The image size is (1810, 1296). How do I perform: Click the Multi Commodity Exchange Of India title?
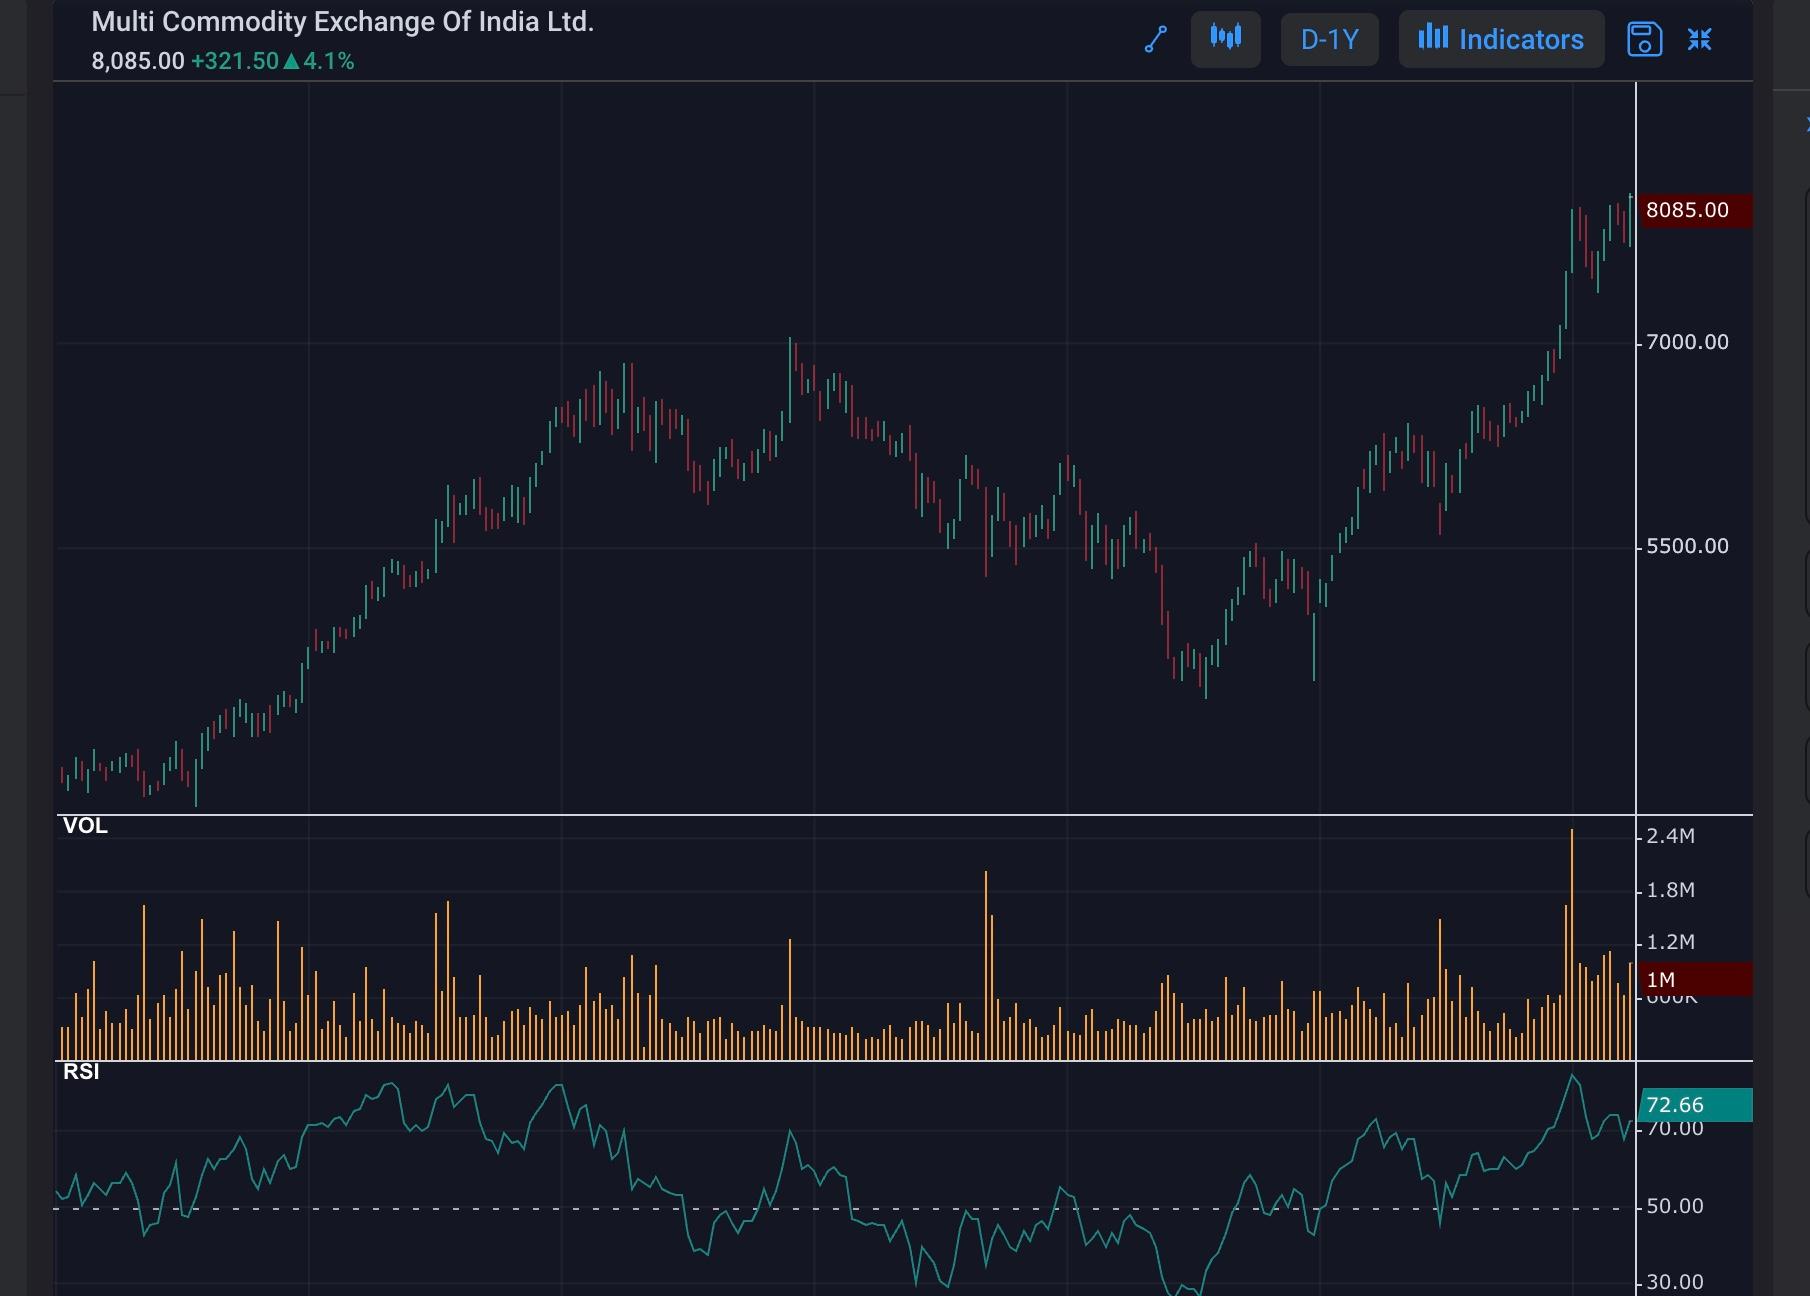click(x=343, y=22)
